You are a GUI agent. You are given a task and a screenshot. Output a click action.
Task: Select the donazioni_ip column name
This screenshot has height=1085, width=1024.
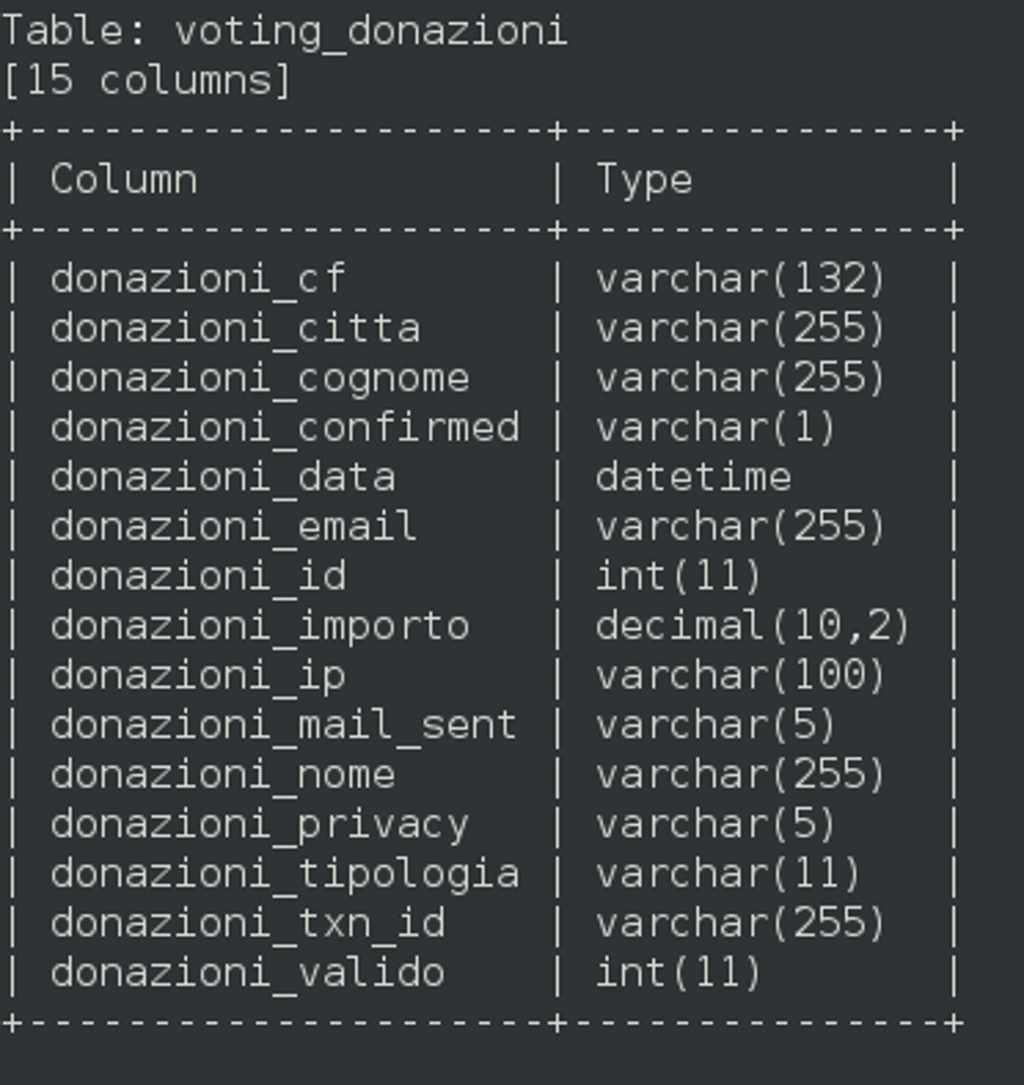pos(198,675)
